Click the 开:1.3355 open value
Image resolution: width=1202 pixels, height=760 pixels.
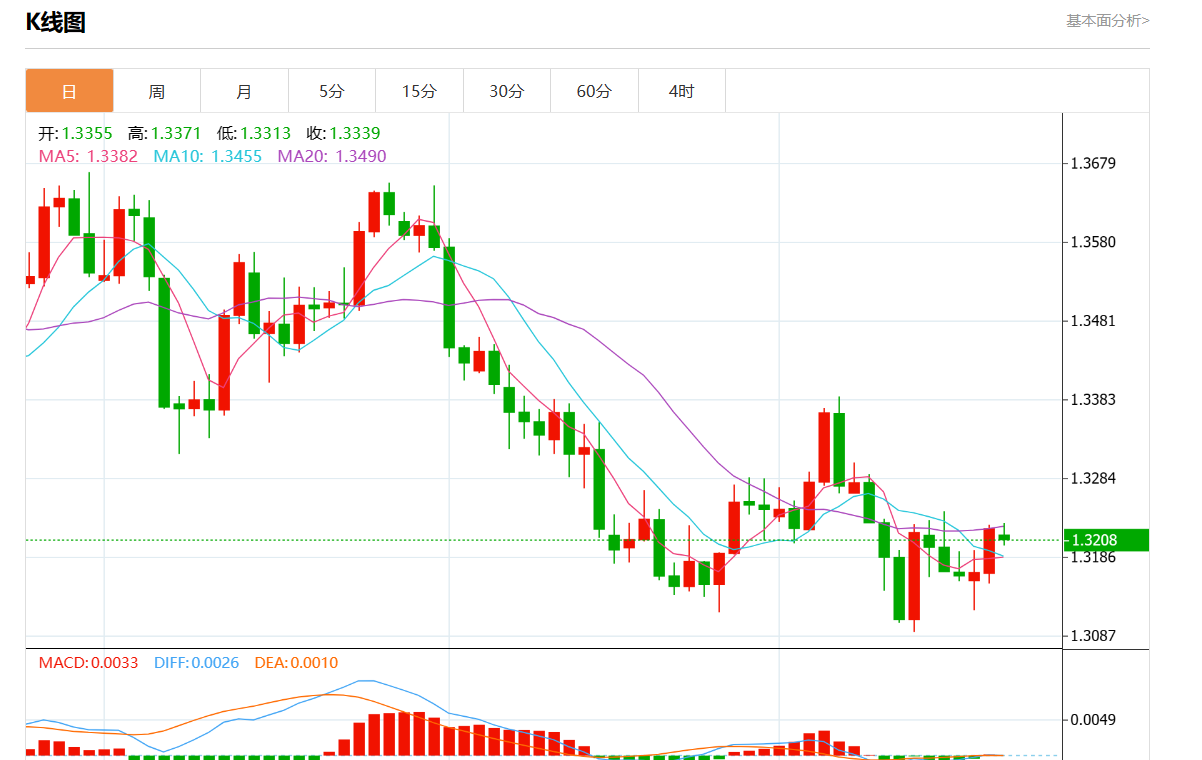75,133
